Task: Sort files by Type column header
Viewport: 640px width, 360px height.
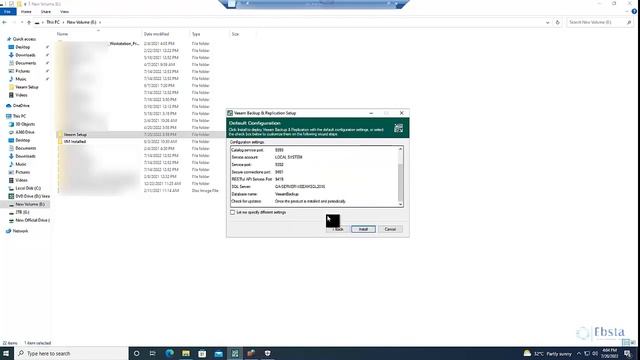Action: pos(209,34)
